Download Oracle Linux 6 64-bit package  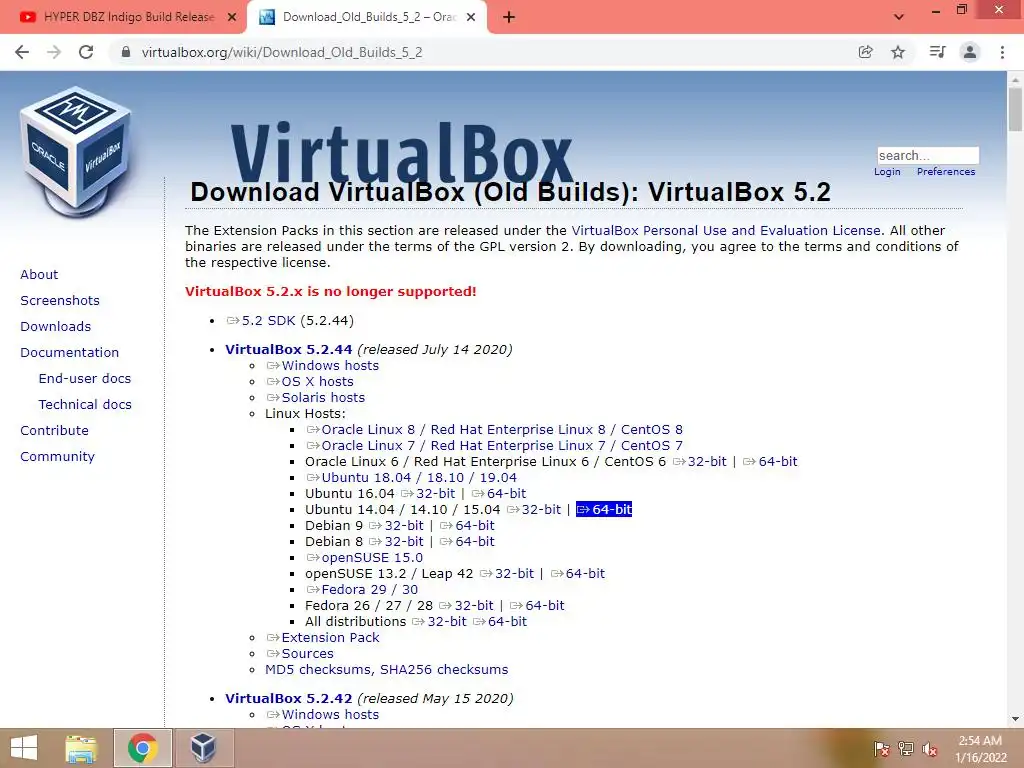point(771,462)
